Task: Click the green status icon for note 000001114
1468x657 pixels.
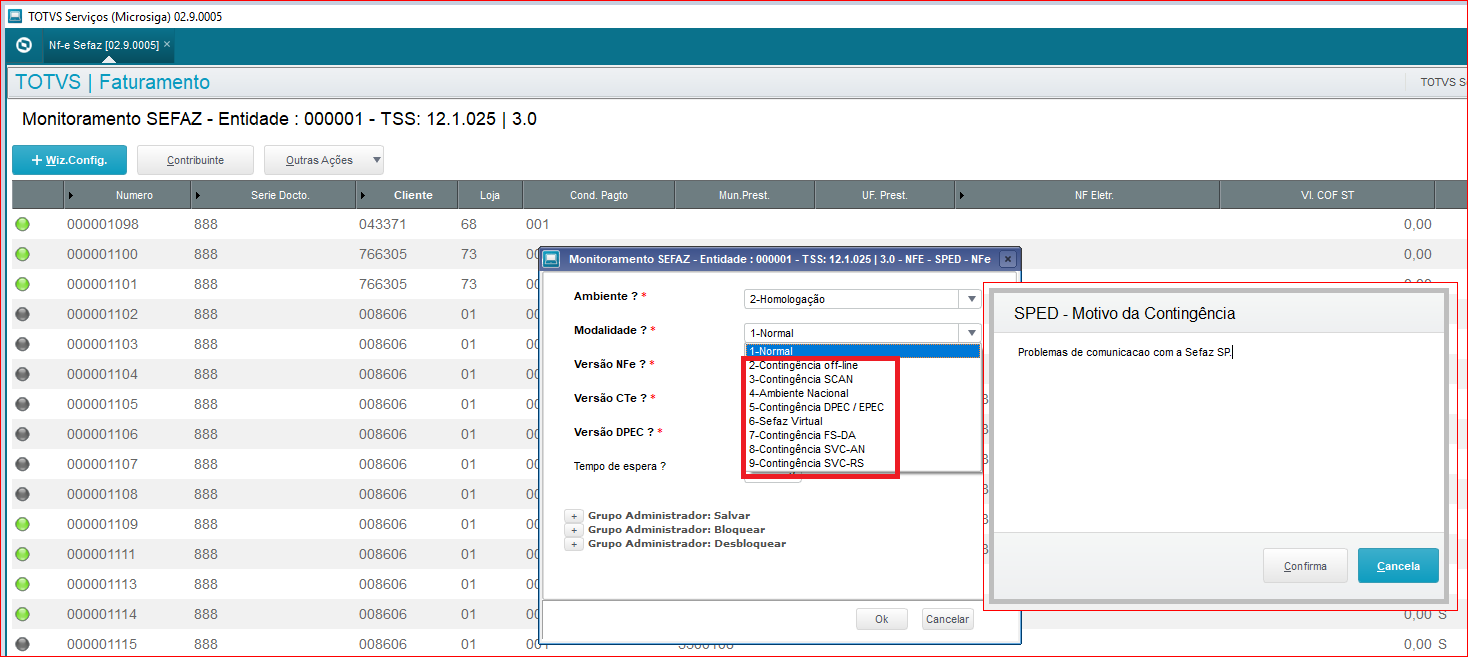Action: tap(23, 614)
